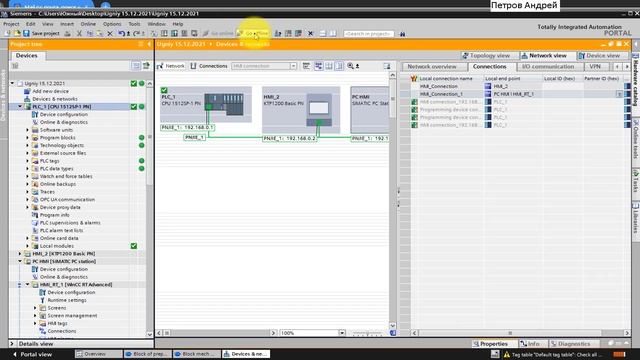Click the zoom magnifier icon in network toolbar
The width and height of the screenshot is (640, 360).
(x=350, y=66)
